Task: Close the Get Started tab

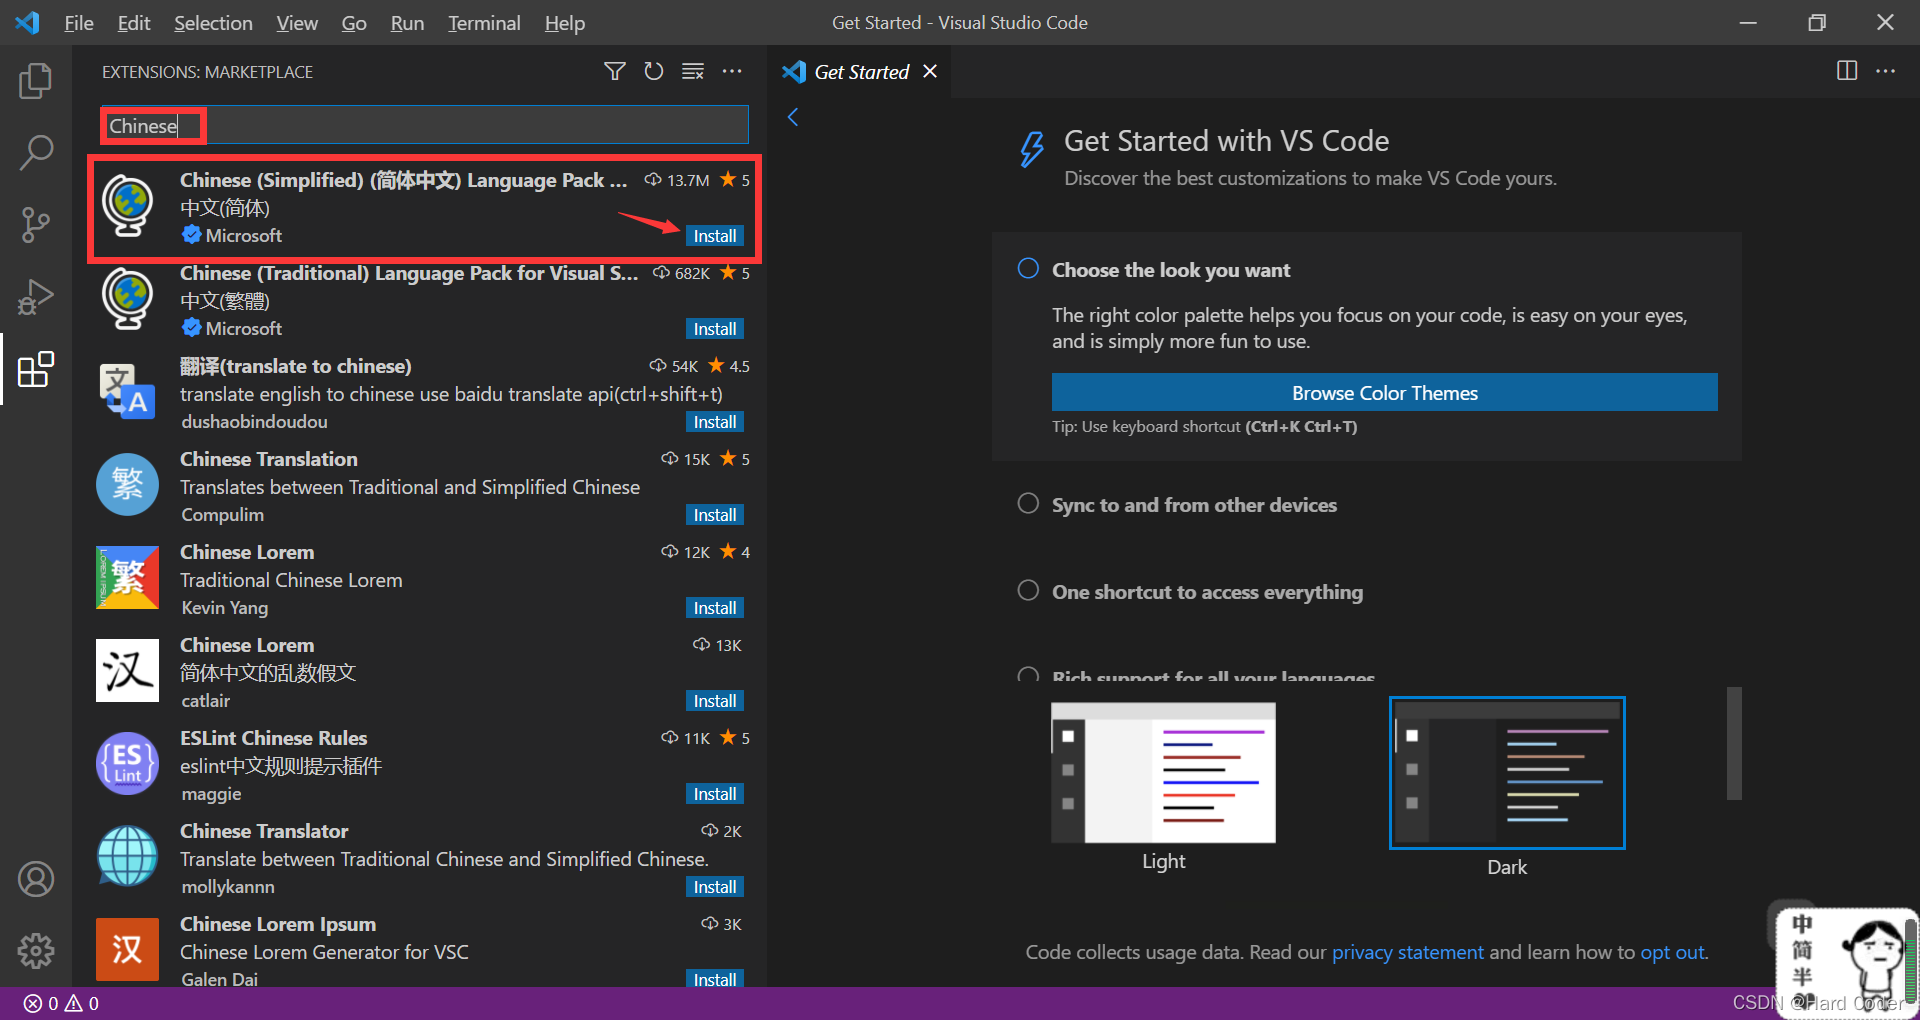Action: pyautogui.click(x=930, y=71)
